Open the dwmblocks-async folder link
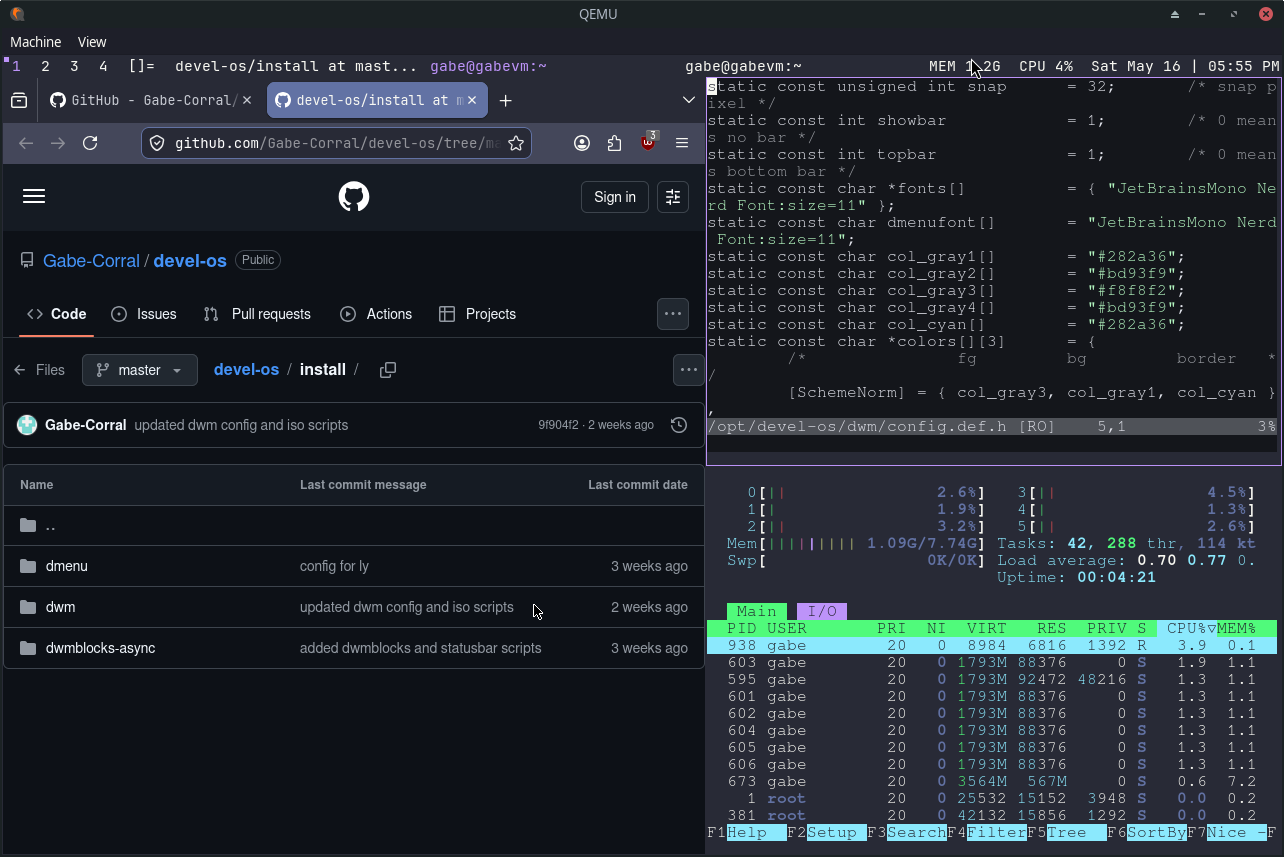 tap(101, 648)
